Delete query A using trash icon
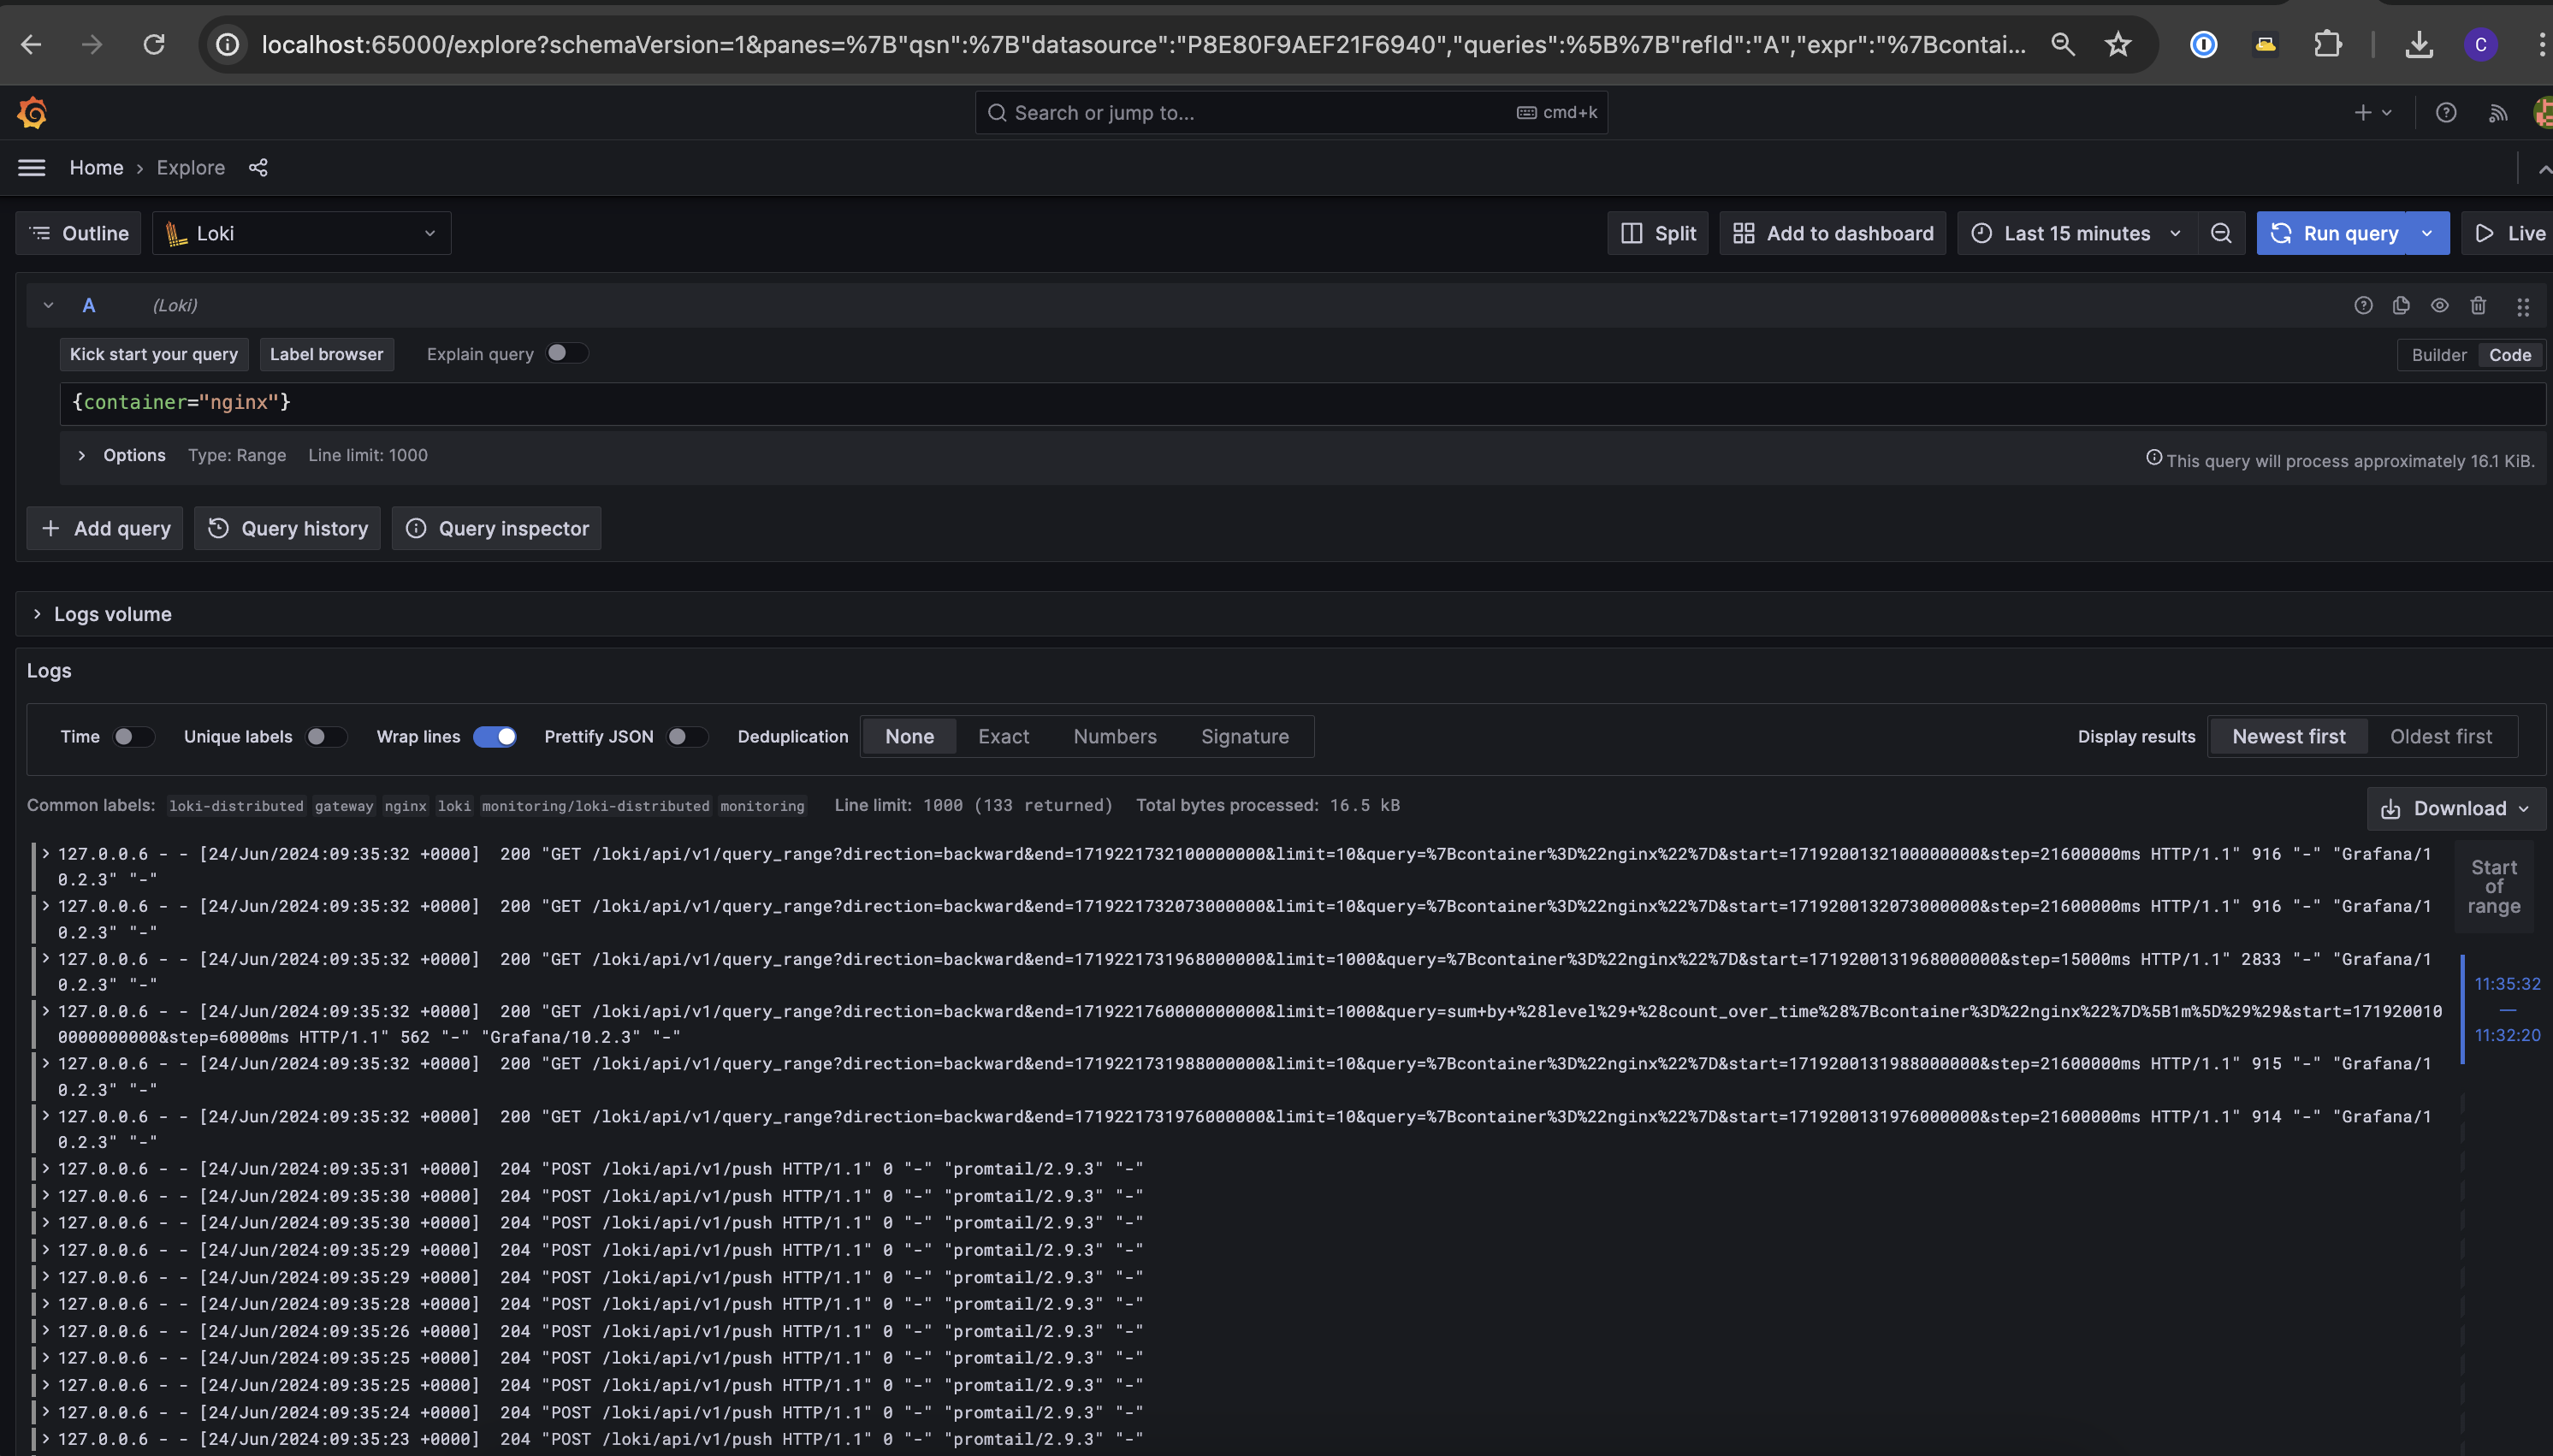This screenshot has width=2553, height=1456. tap(2478, 306)
